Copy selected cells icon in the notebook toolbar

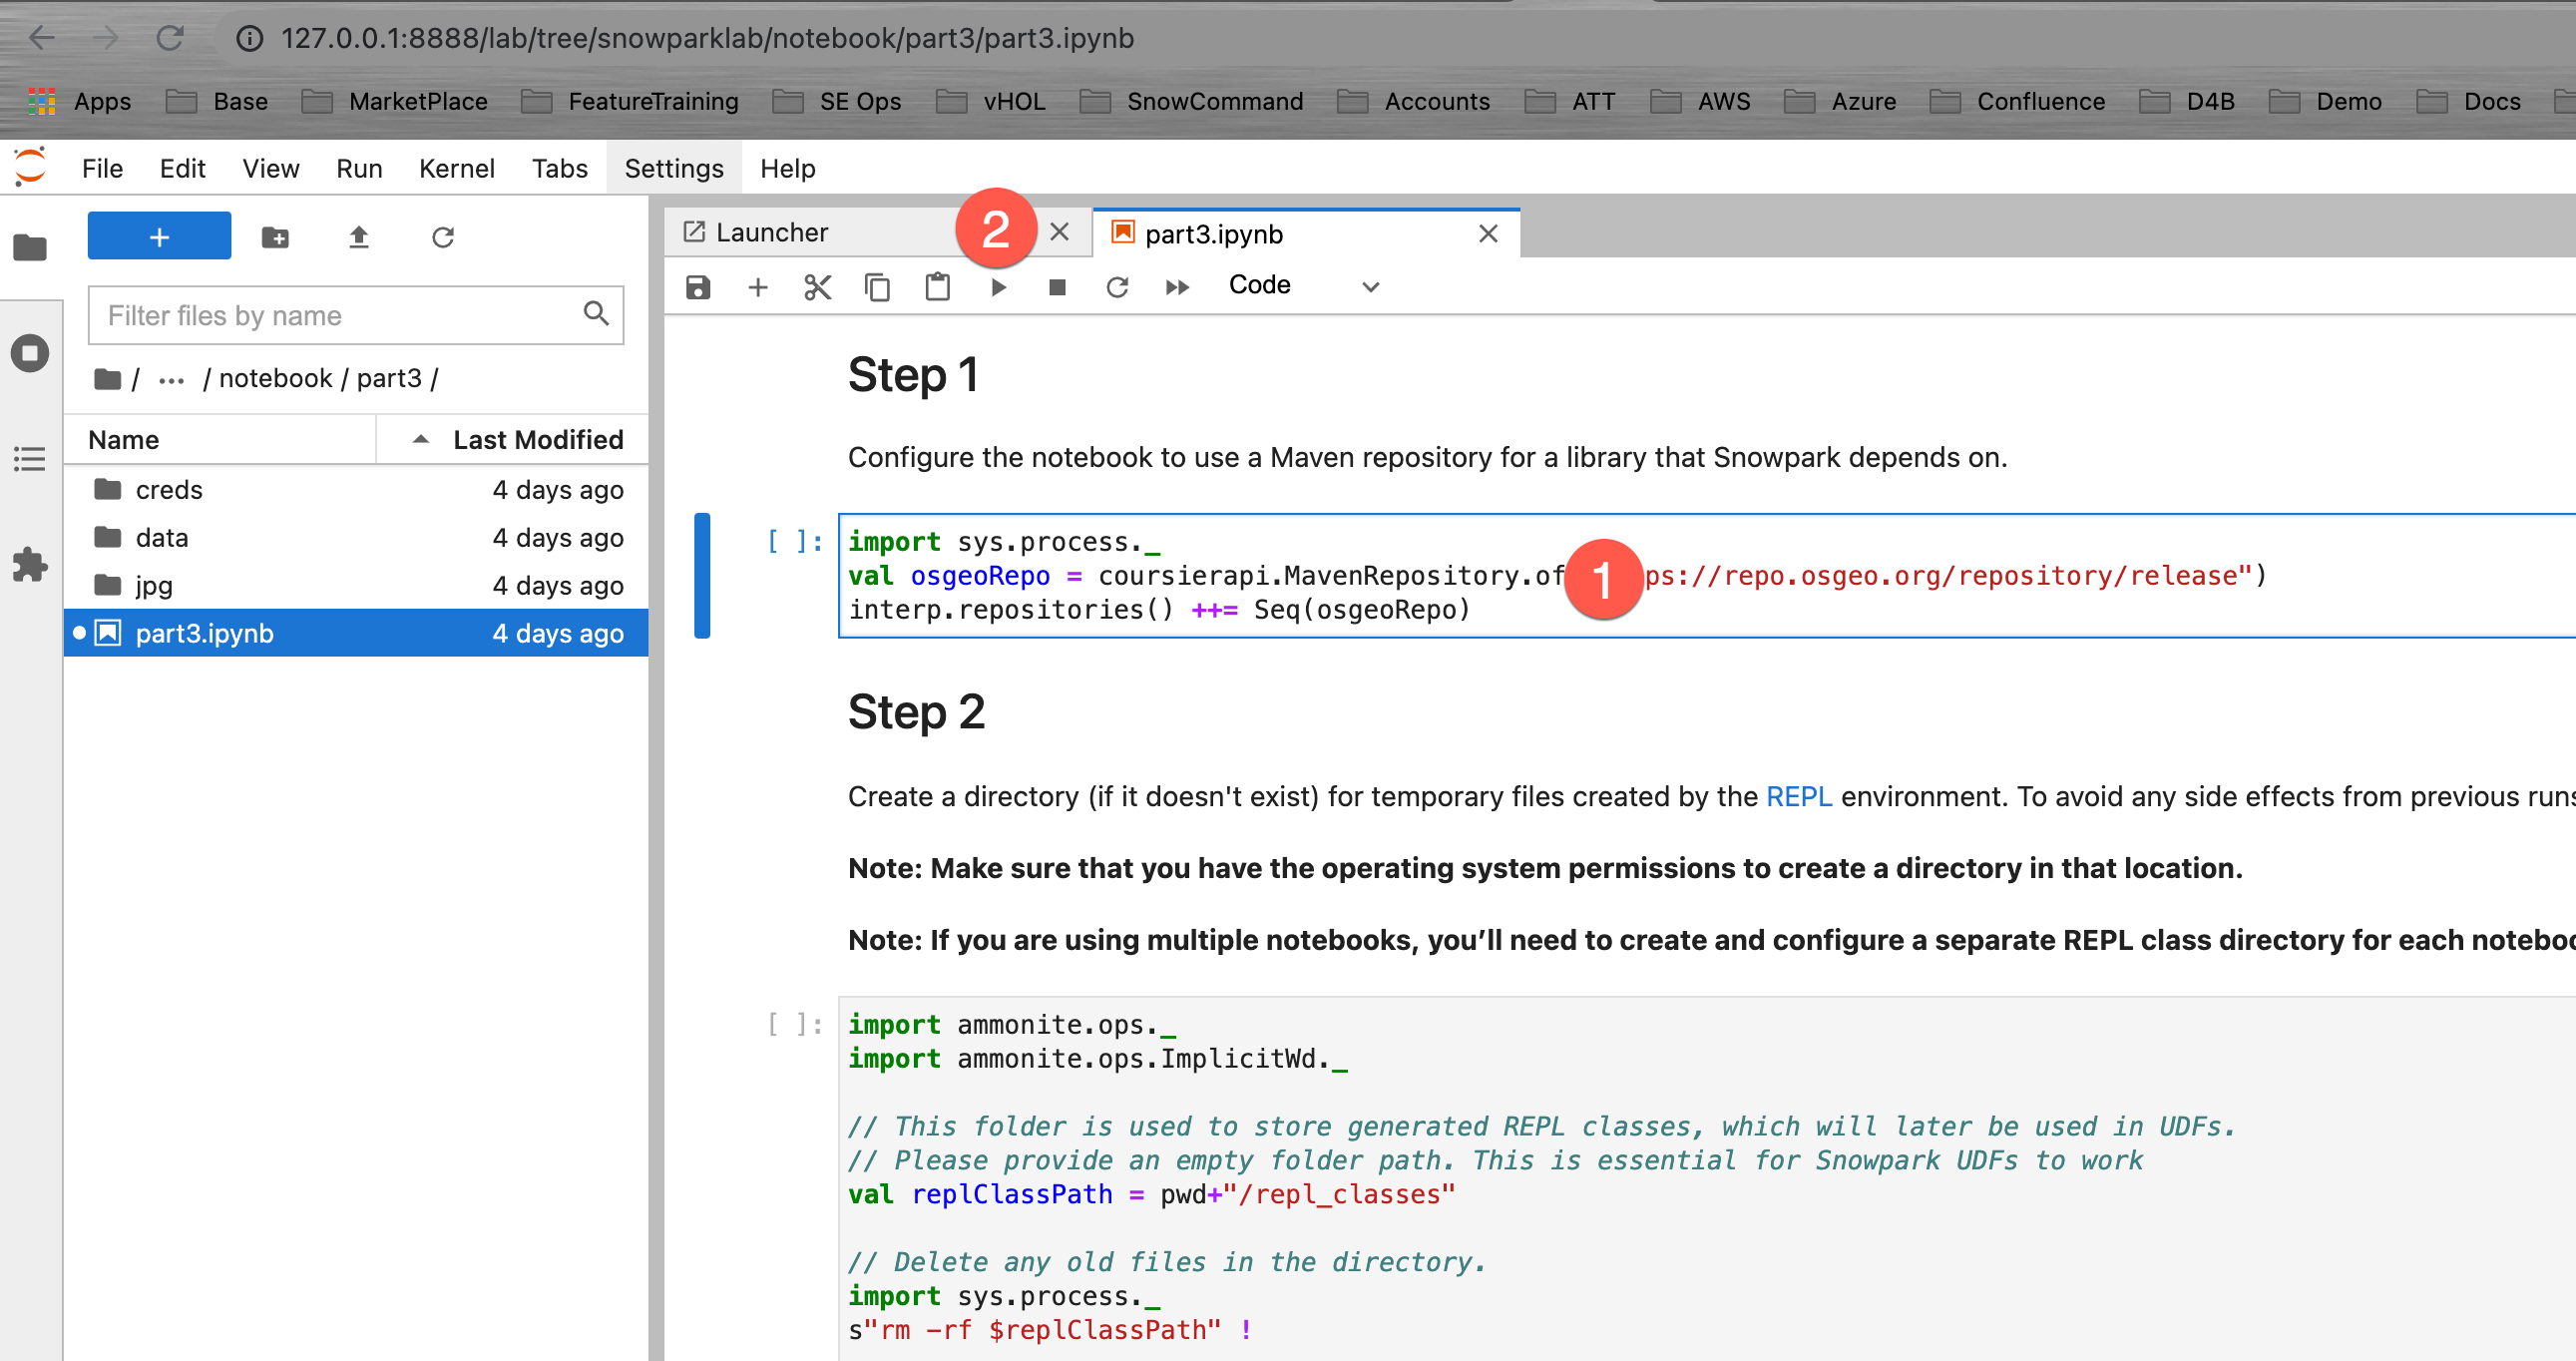(877, 287)
